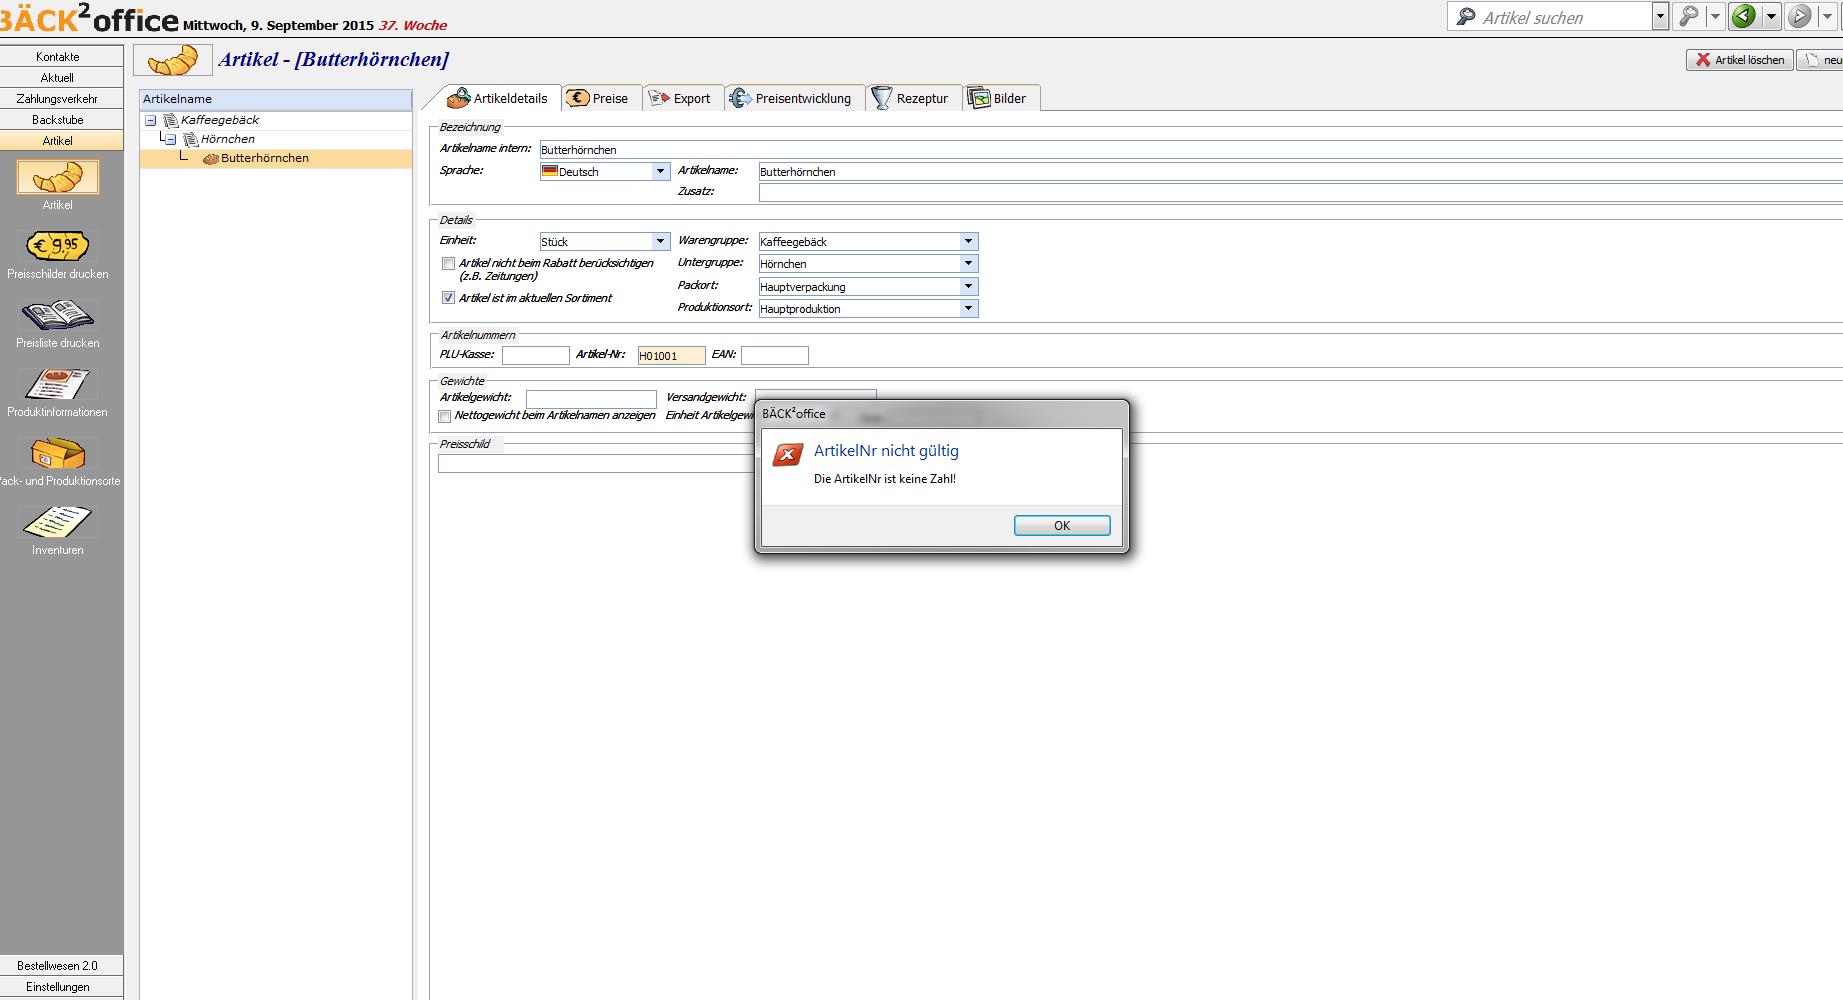
Task: Click the 'Artikel löschen' button
Action: pos(1739,60)
